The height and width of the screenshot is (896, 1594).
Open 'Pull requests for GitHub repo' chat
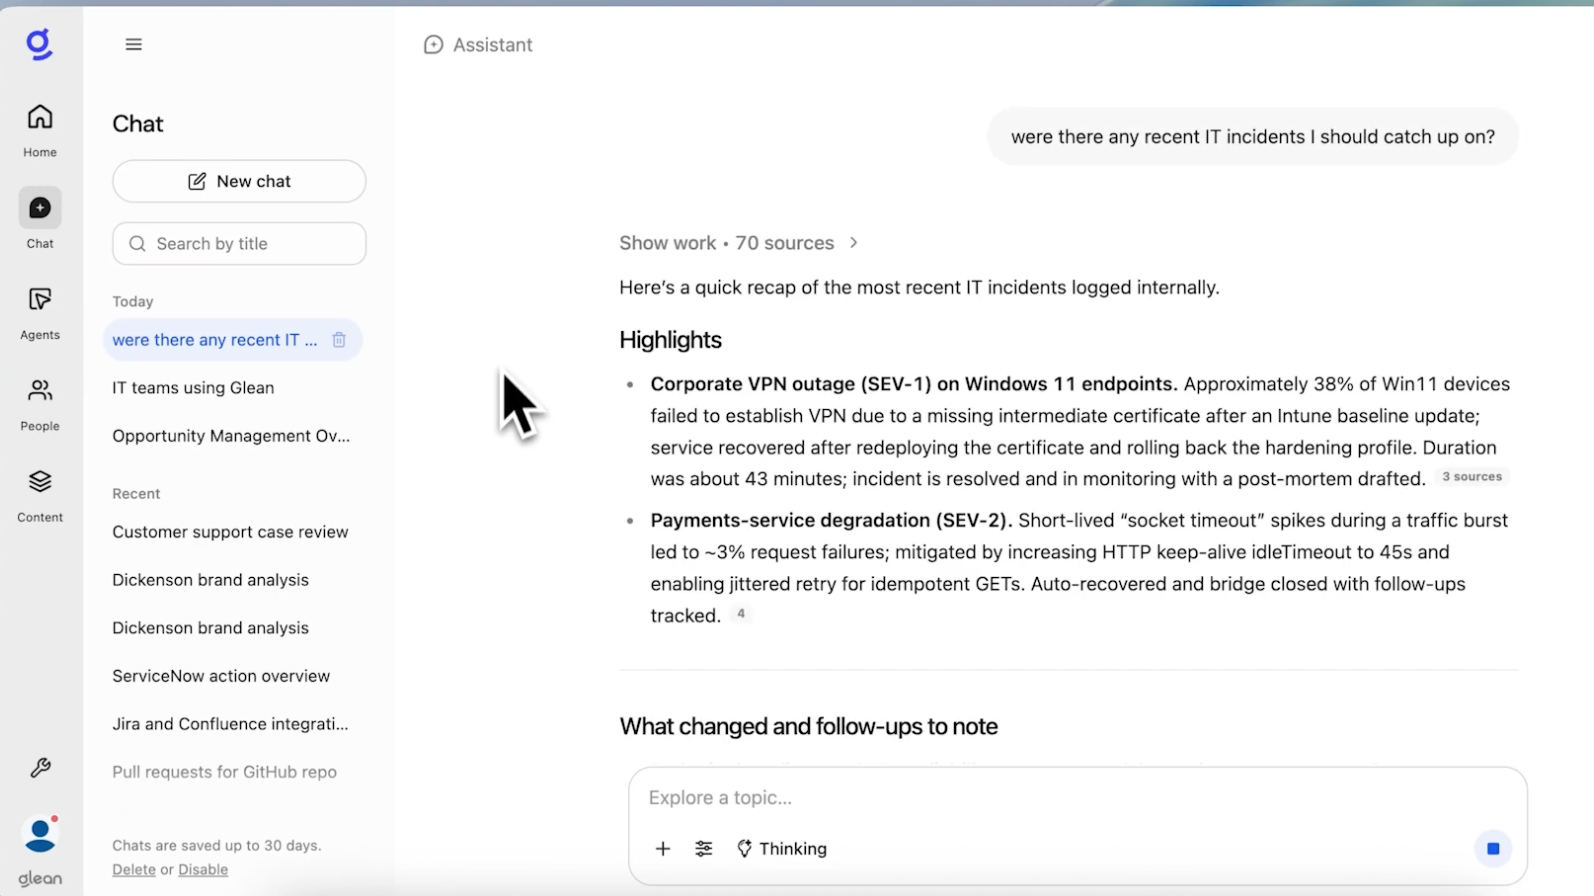point(224,772)
